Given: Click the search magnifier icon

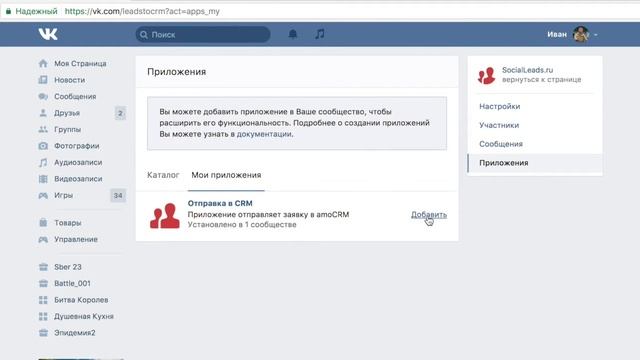Looking at the screenshot, I should tap(144, 35).
